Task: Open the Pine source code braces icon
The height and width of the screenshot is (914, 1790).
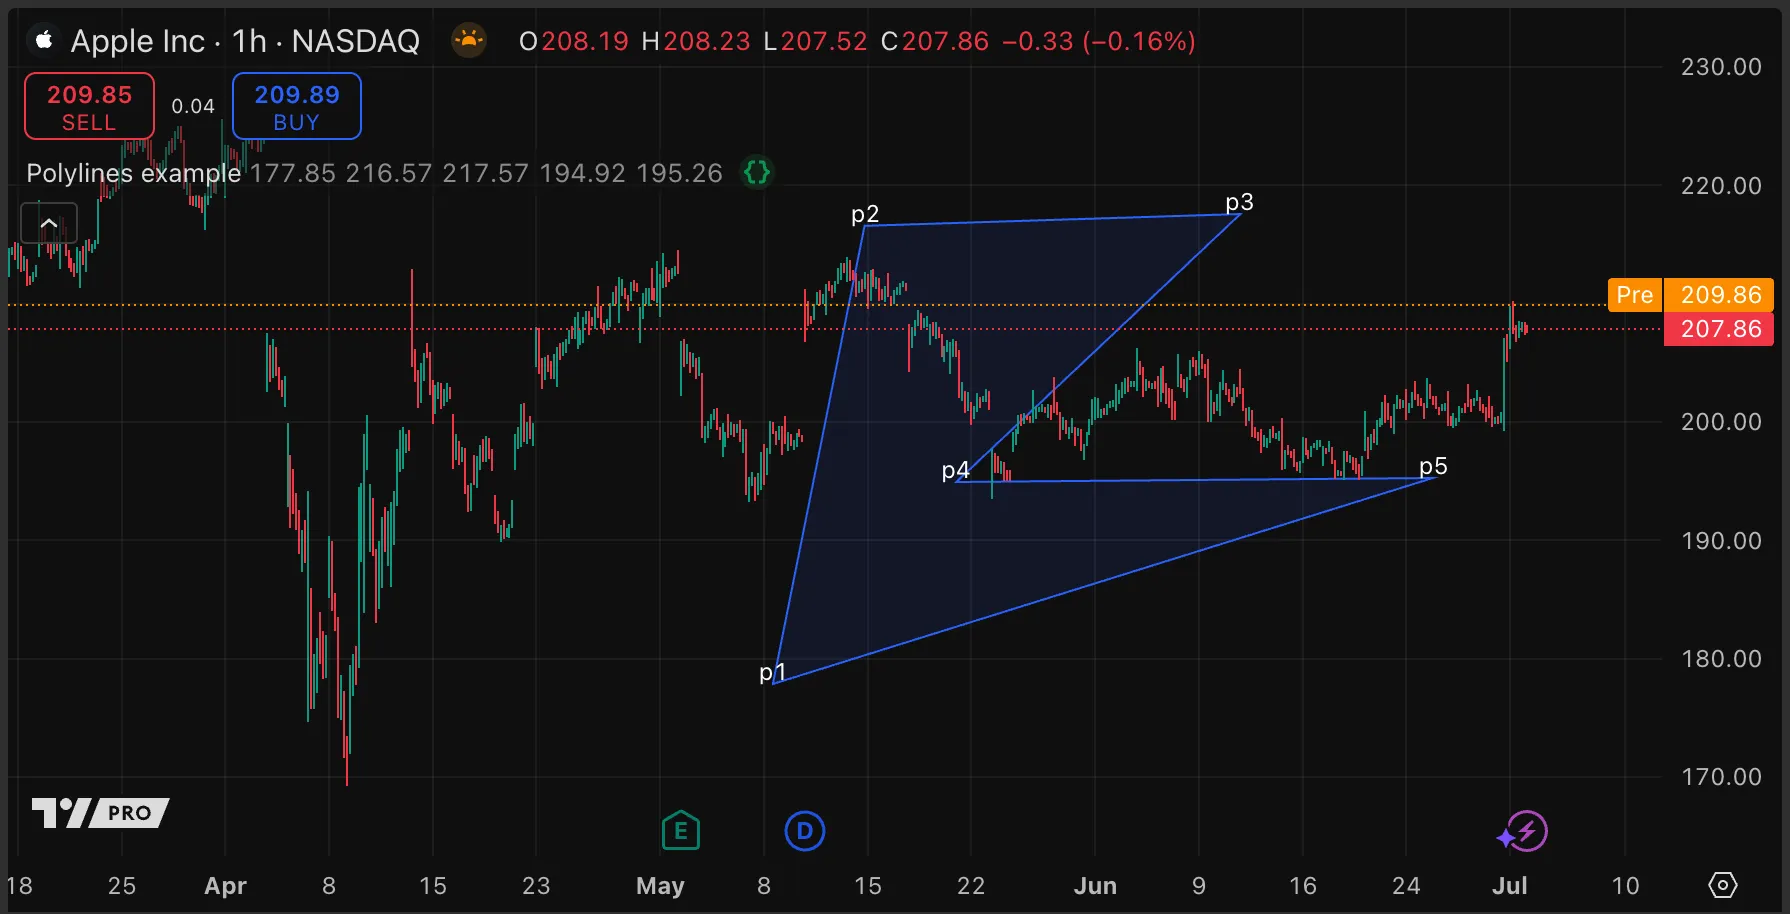Action: [757, 173]
